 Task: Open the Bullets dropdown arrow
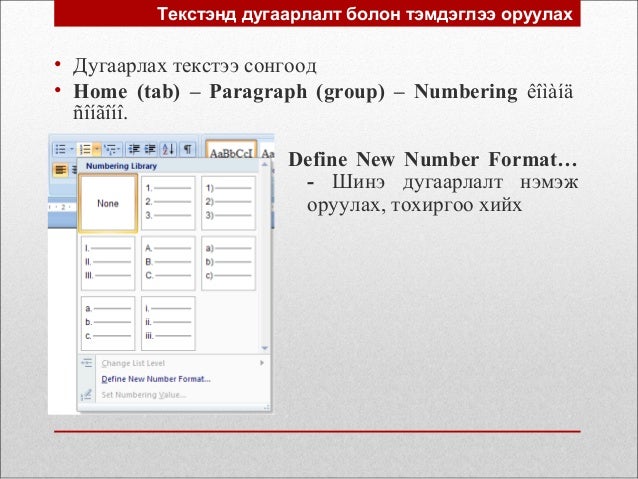click(x=72, y=149)
